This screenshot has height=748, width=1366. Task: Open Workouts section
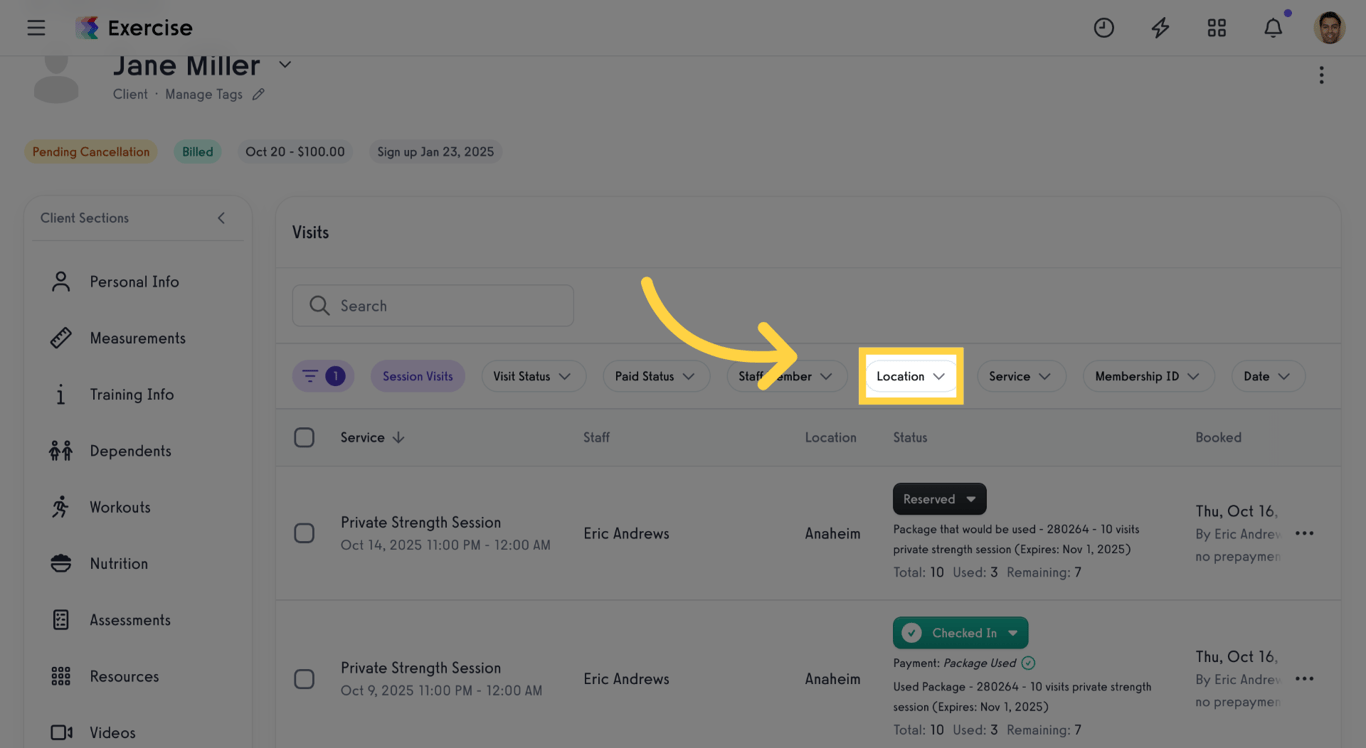pyautogui.click(x=120, y=507)
